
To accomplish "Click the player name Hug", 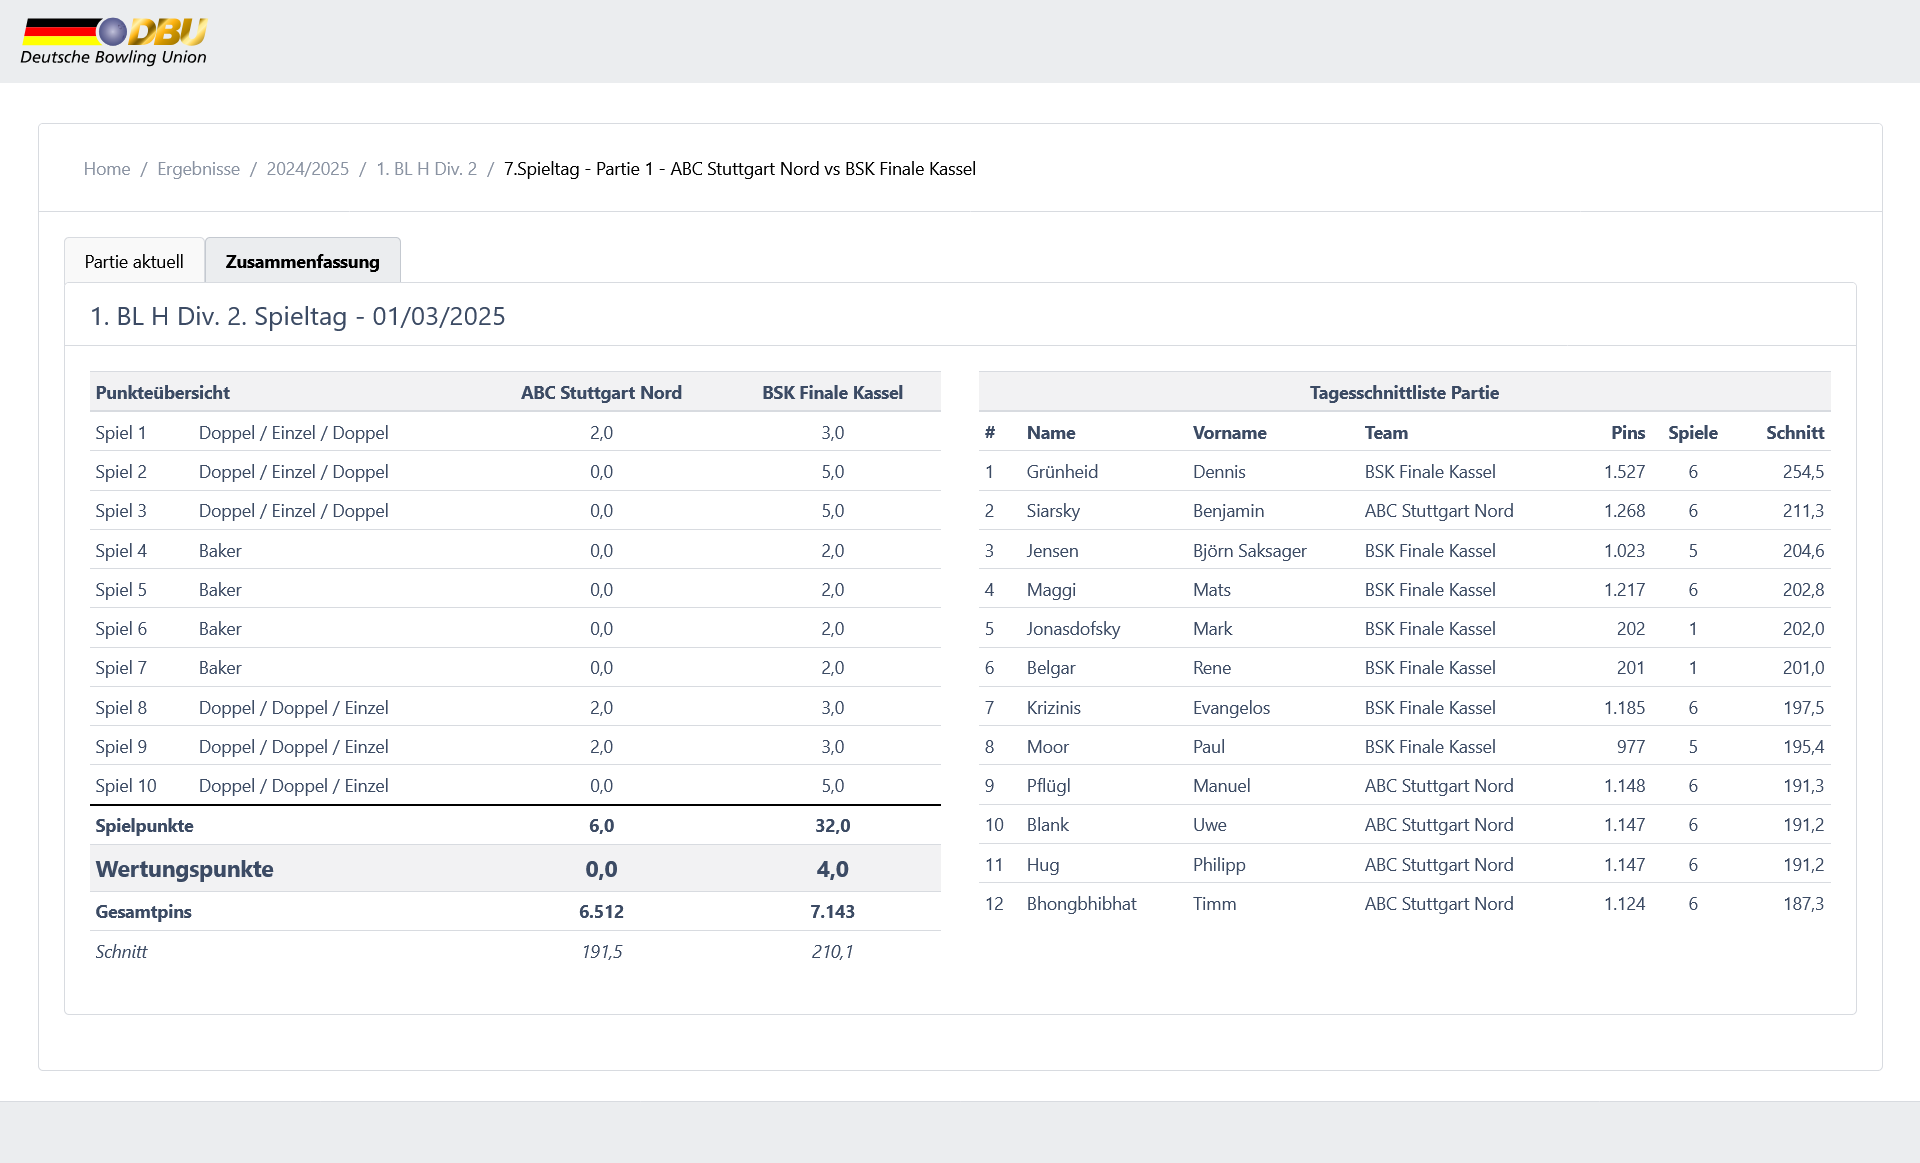I will pyautogui.click(x=1043, y=865).
